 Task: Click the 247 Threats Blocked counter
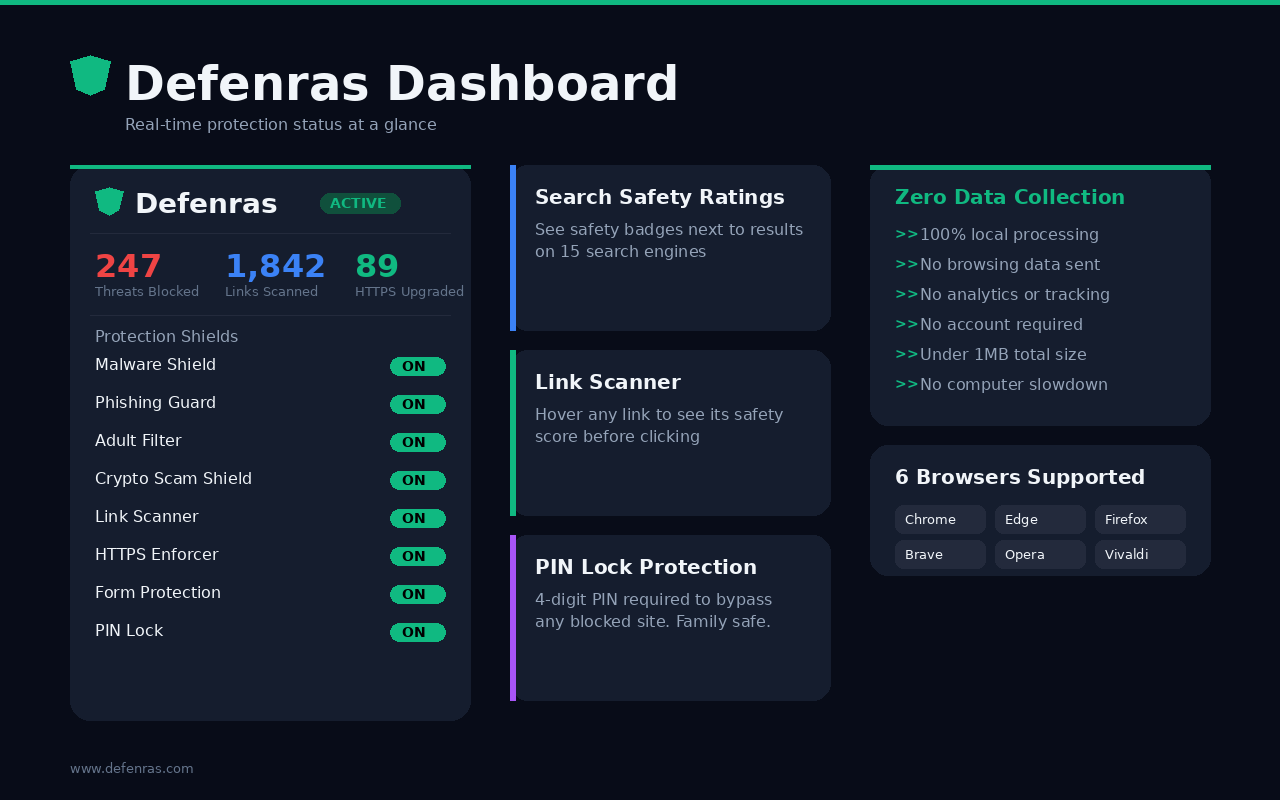(x=147, y=275)
